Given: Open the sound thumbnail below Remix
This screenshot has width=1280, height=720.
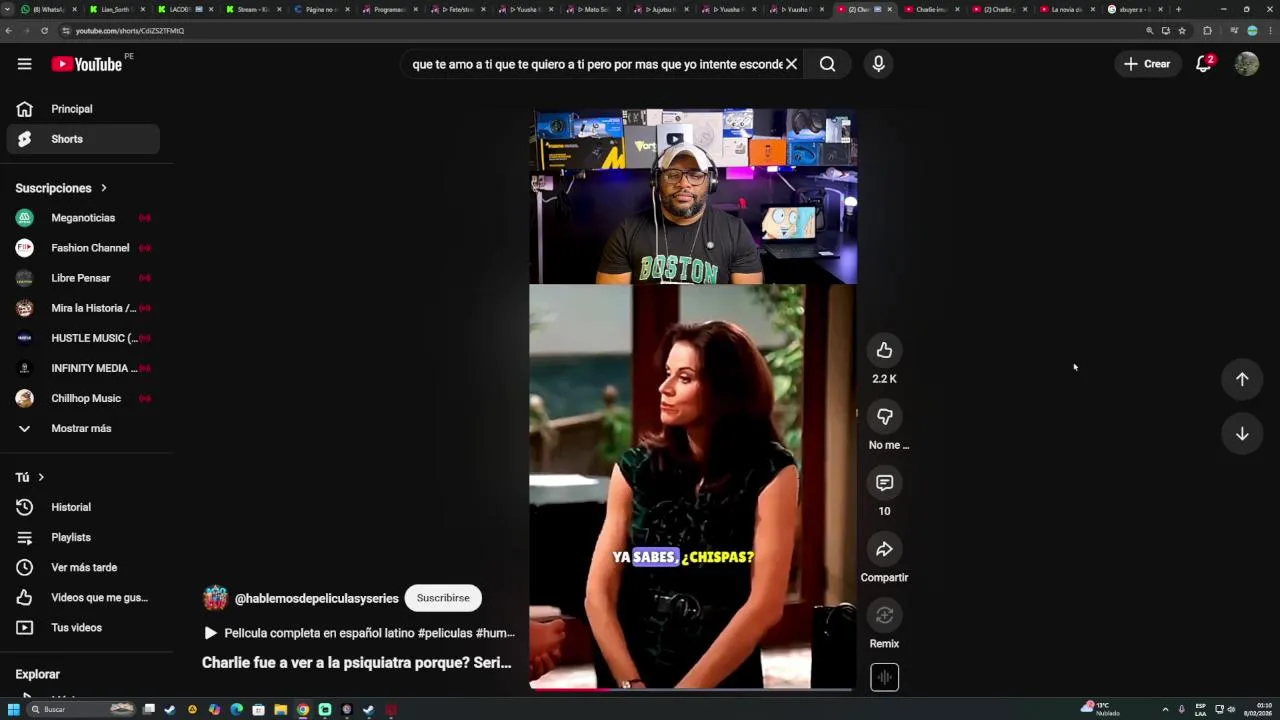Looking at the screenshot, I should point(884,677).
